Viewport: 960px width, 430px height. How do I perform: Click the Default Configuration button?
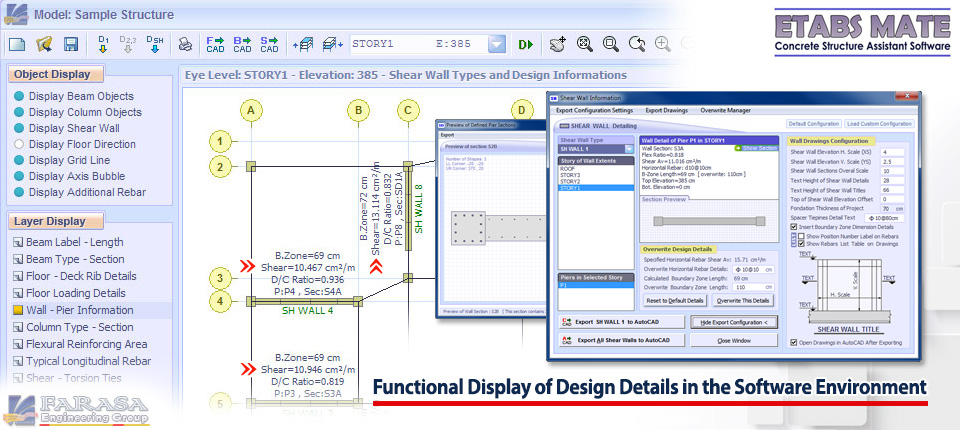click(x=813, y=123)
